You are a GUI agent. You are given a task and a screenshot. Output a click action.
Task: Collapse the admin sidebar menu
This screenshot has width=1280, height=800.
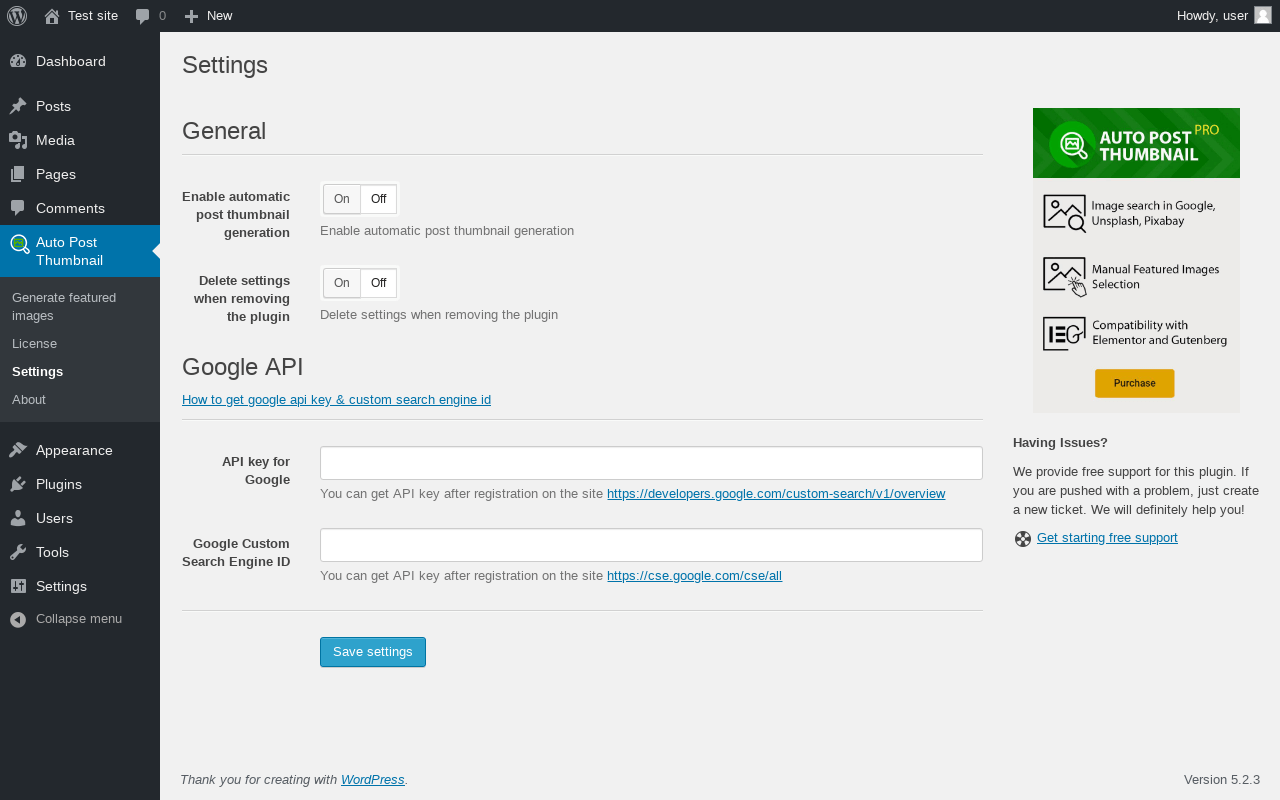tap(66, 619)
